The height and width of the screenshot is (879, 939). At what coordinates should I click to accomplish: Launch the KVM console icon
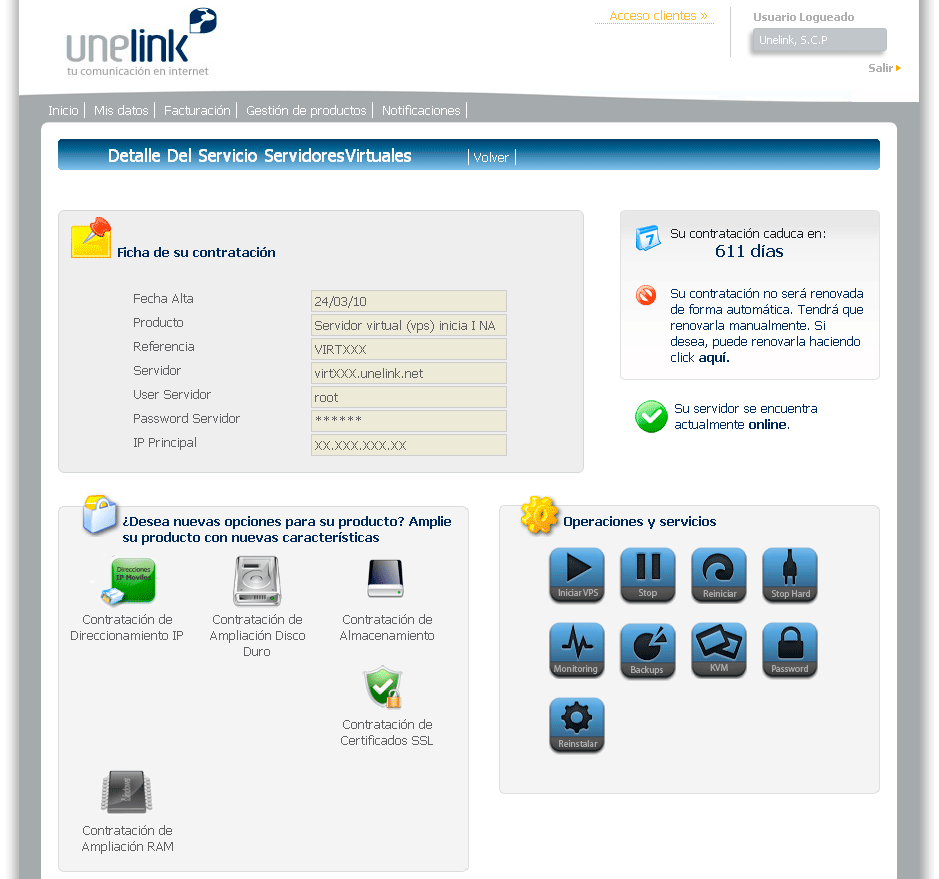(719, 650)
